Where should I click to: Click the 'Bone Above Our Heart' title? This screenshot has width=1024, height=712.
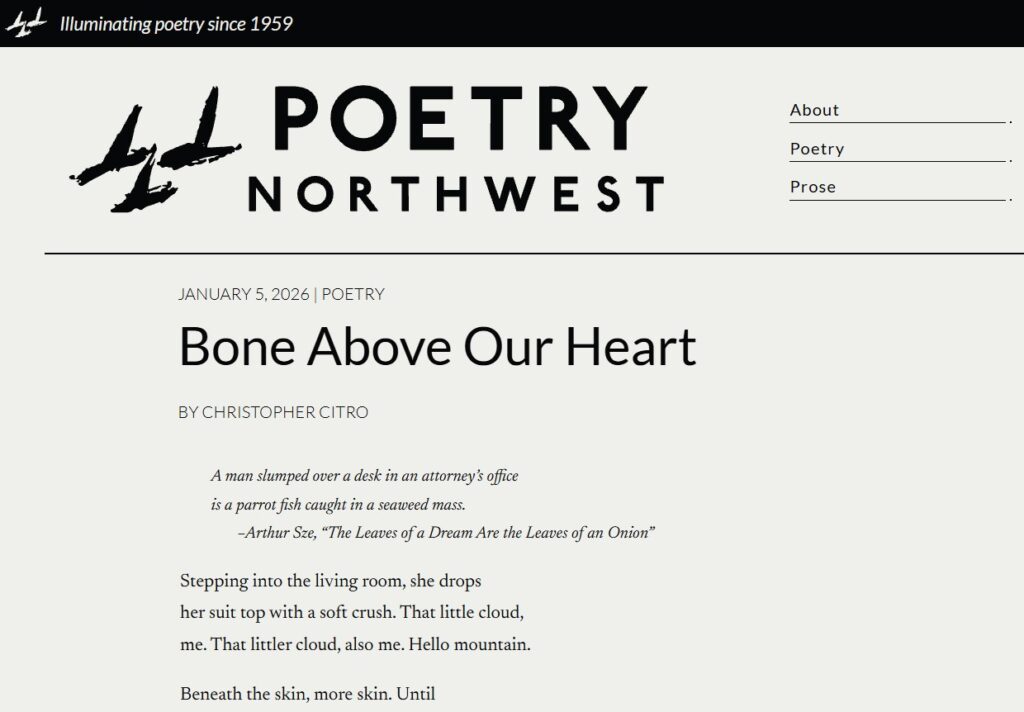pos(437,347)
